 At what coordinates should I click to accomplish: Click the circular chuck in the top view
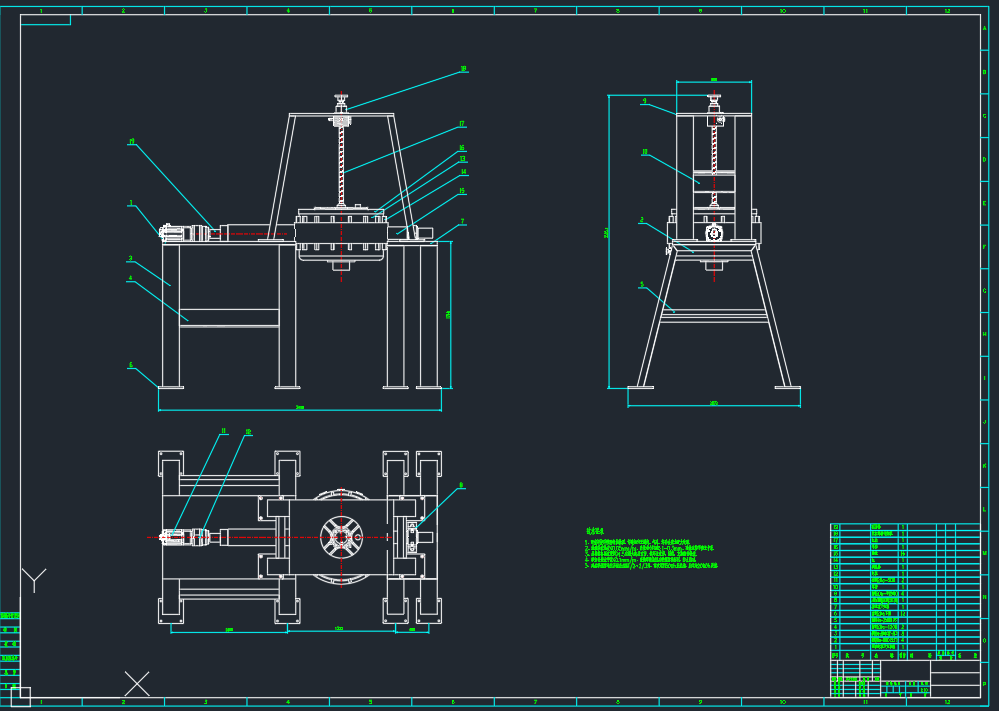click(x=341, y=537)
